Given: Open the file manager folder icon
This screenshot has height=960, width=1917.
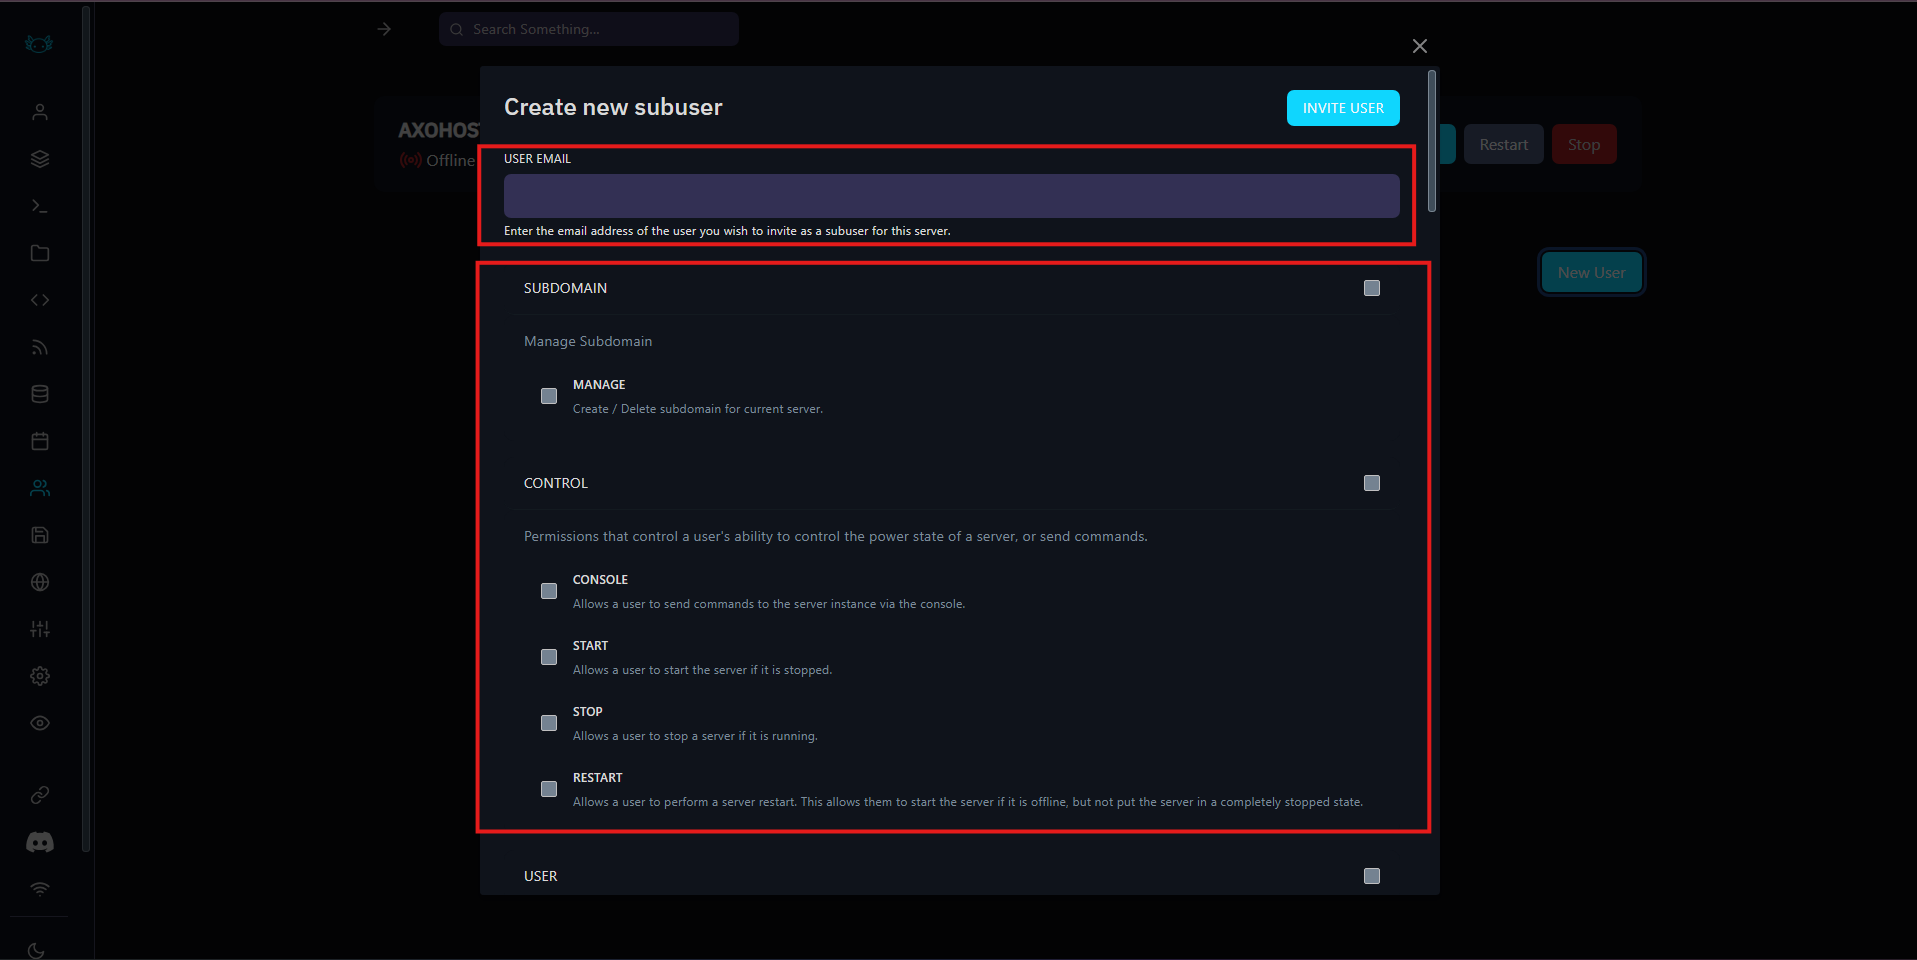Looking at the screenshot, I should click(40, 253).
